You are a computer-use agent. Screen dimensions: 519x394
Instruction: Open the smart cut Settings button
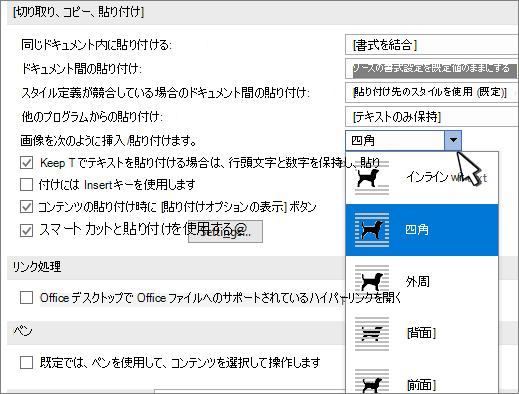225,232
